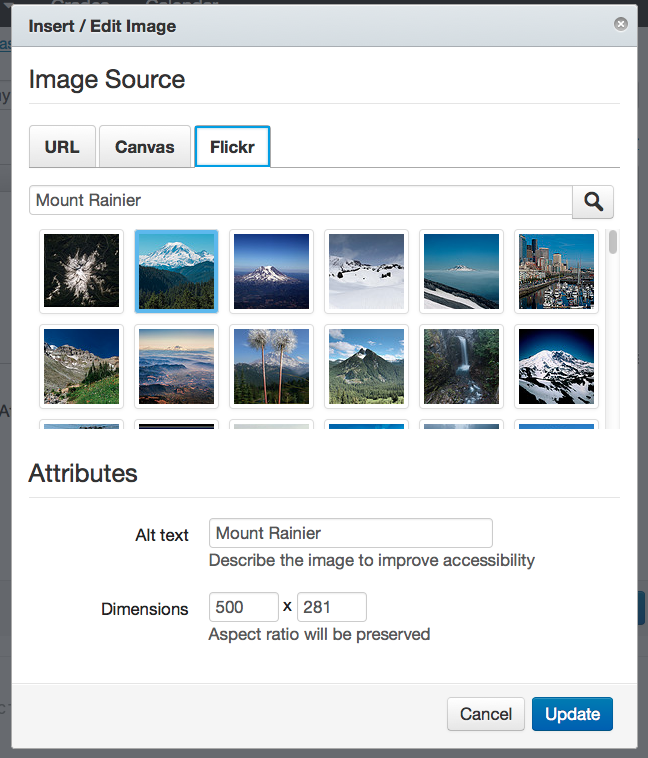Select the Flickr tab
Image resolution: width=648 pixels, height=758 pixels.
(232, 147)
